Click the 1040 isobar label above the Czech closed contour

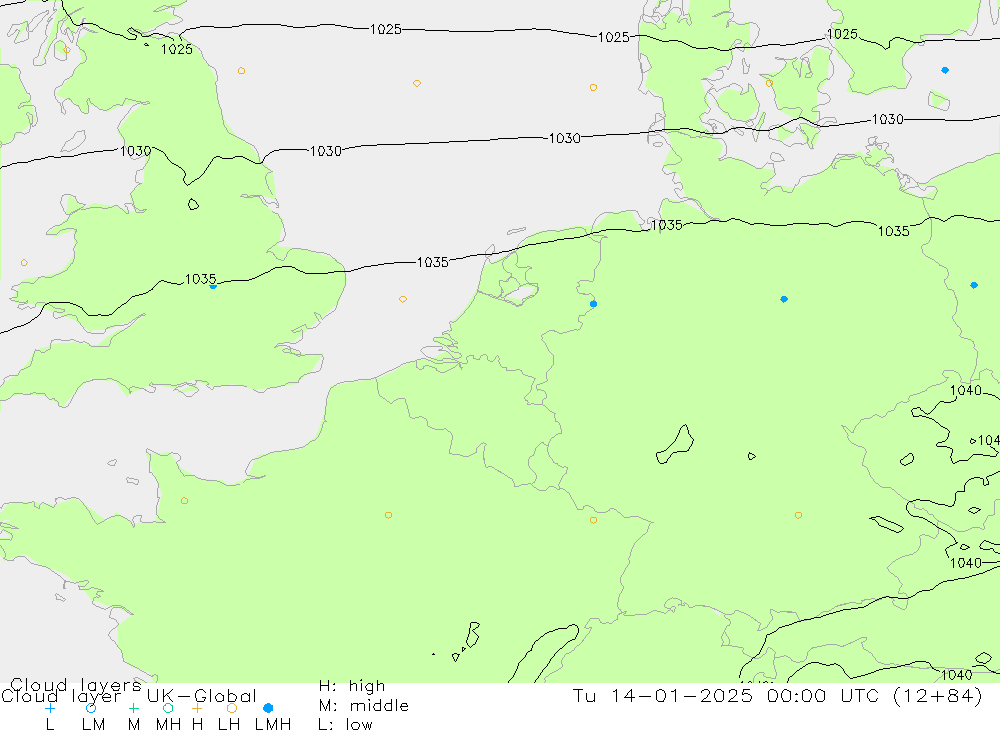pos(966,390)
